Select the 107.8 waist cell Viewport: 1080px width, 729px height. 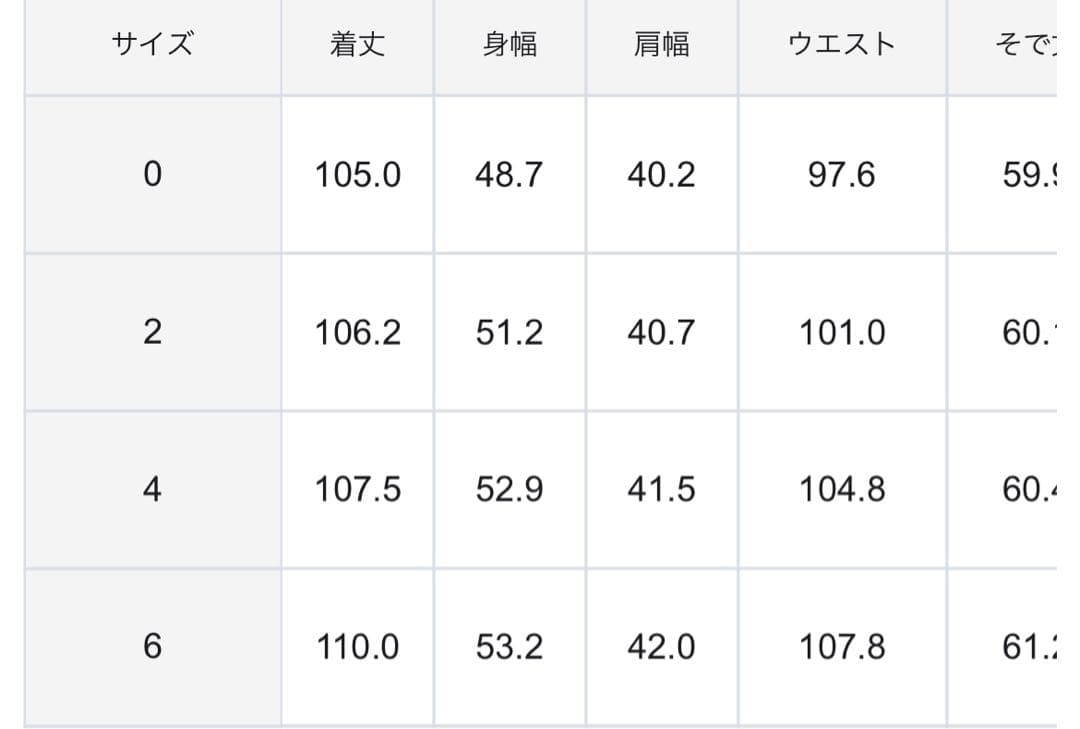tap(841, 647)
